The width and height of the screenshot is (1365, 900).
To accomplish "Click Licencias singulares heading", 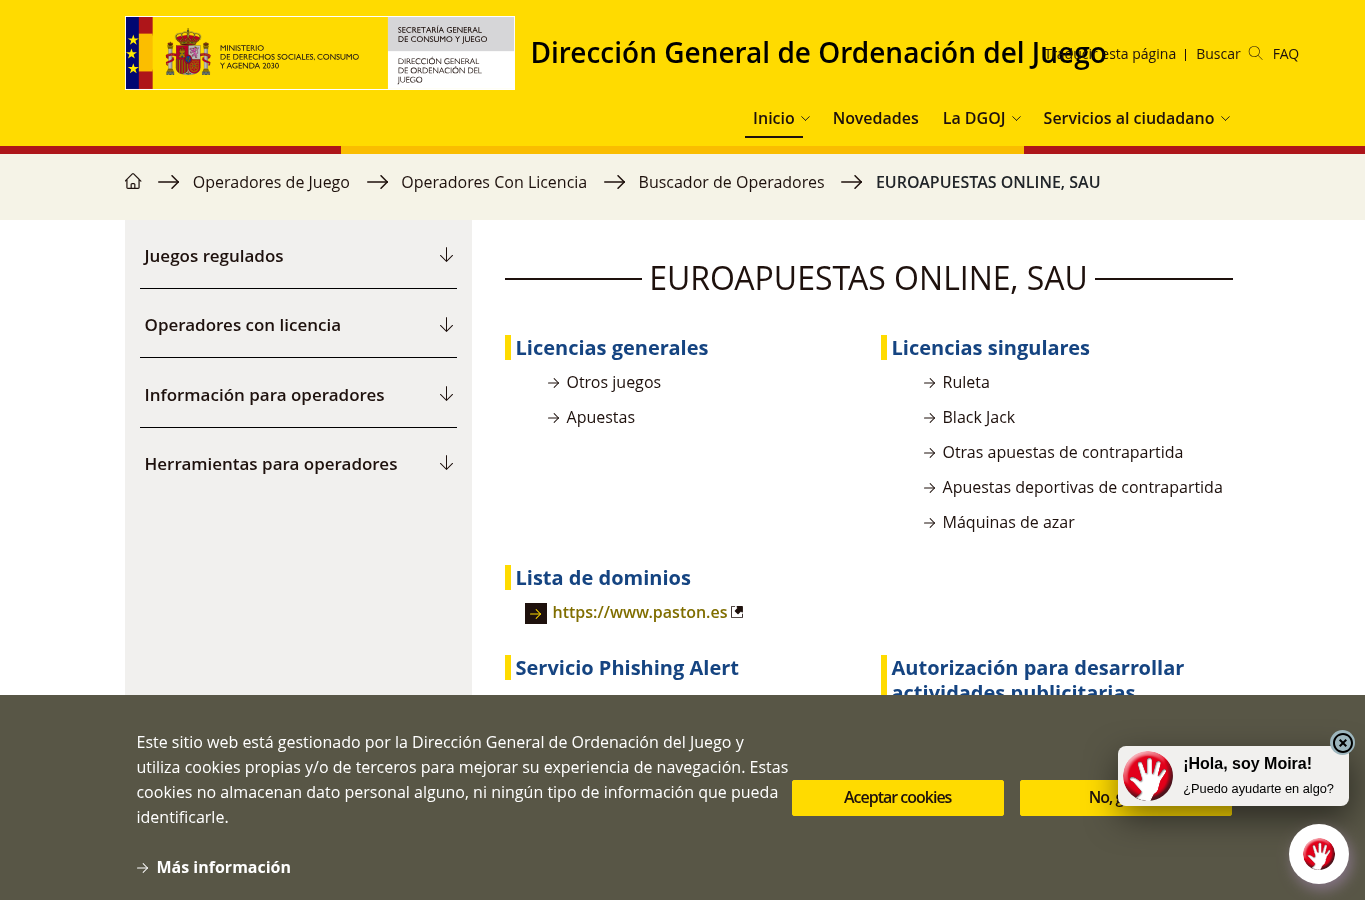I will 990,348.
